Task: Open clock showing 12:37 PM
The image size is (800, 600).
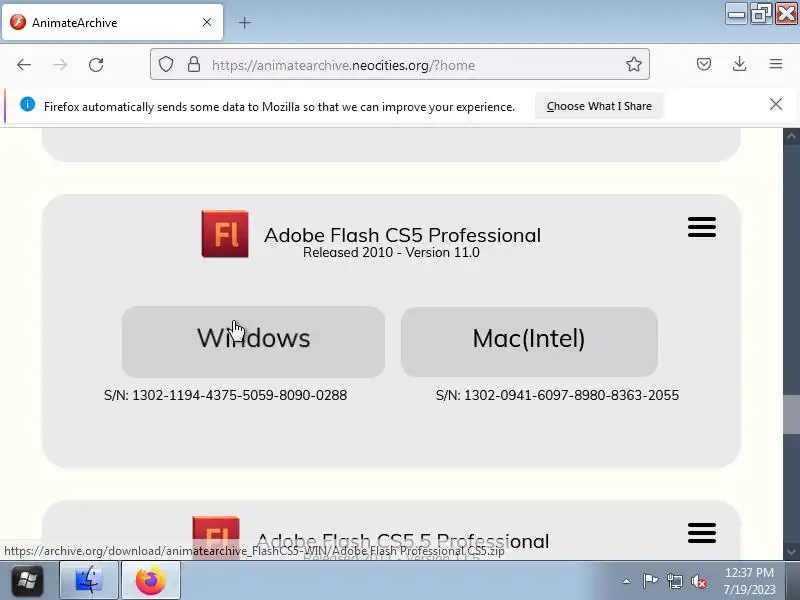Action: pos(749,581)
